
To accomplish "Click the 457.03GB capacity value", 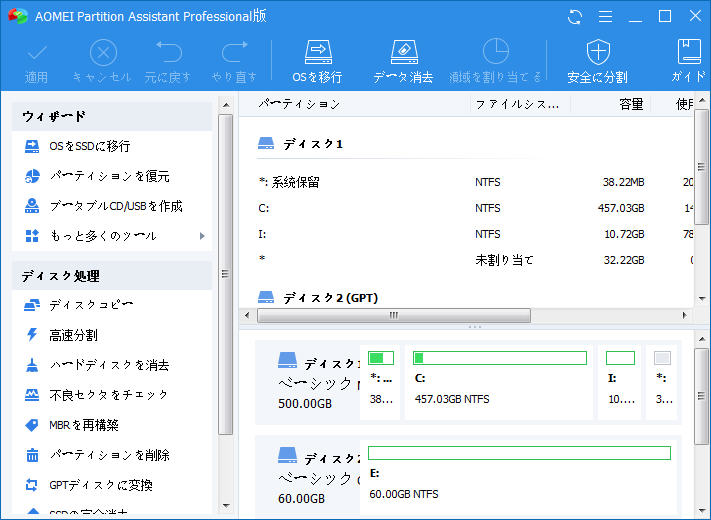I will click(621, 208).
